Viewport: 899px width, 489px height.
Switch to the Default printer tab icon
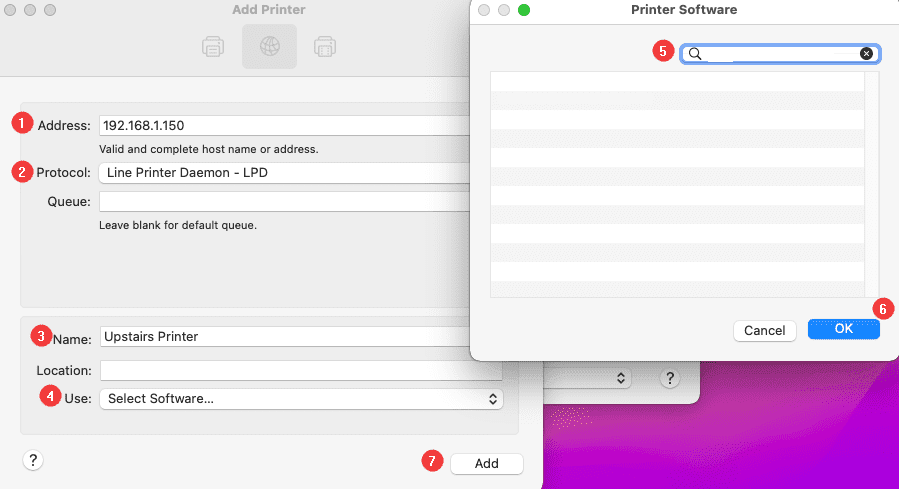213,46
